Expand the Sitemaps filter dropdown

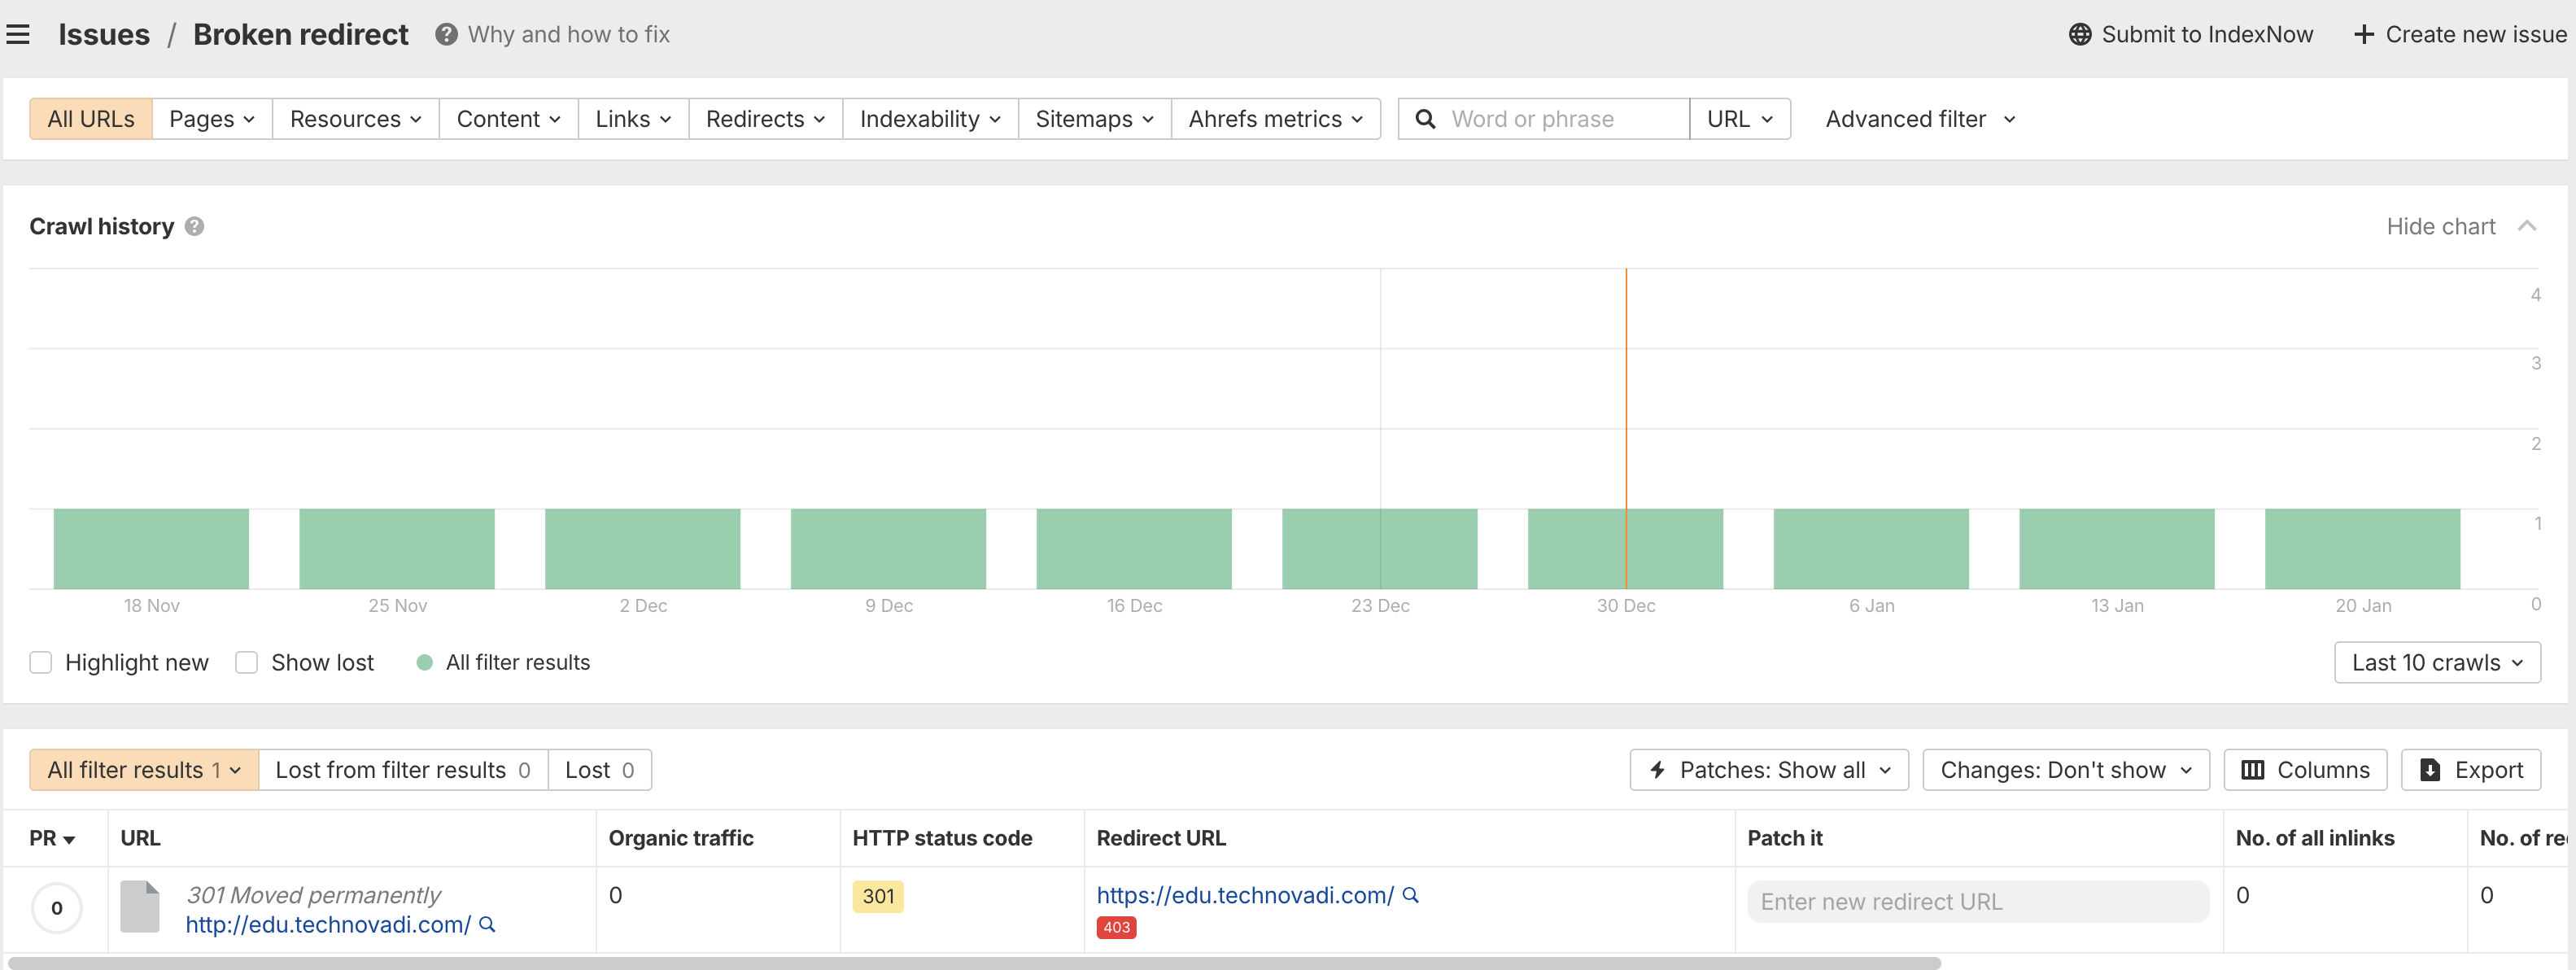pyautogui.click(x=1095, y=119)
